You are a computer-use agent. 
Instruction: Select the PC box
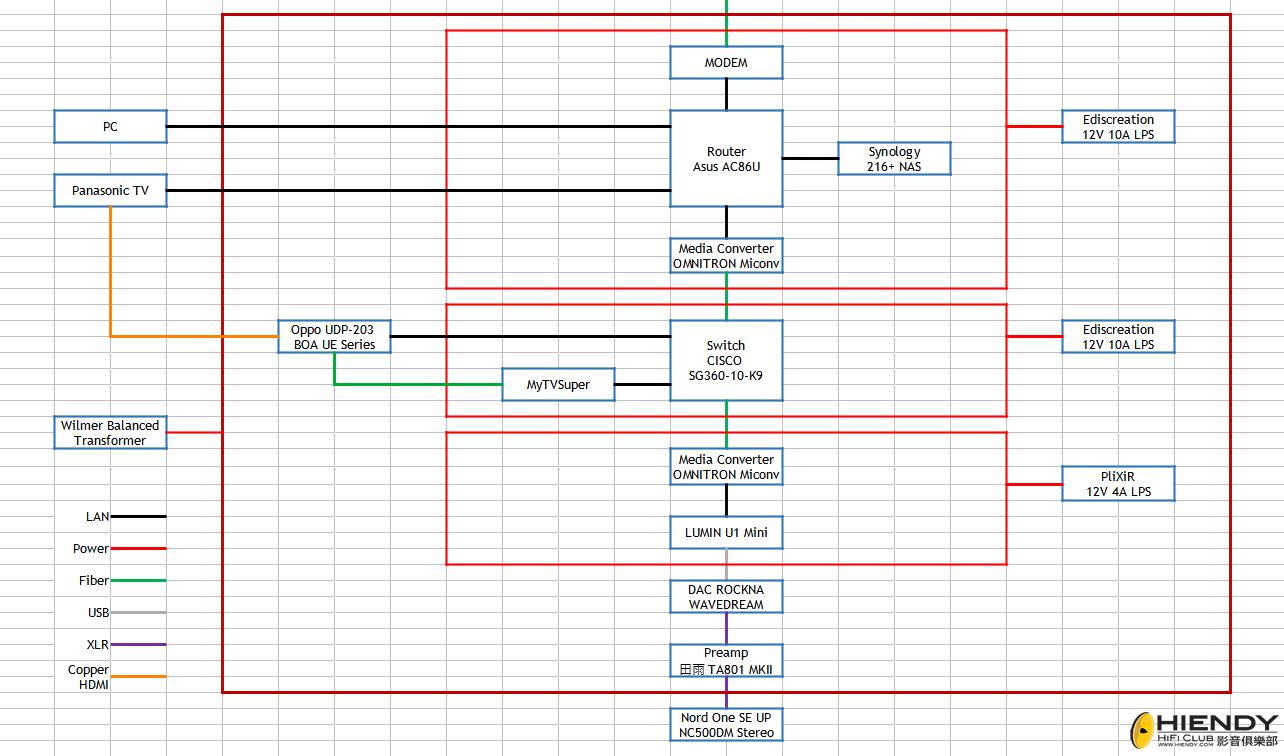pos(110,127)
